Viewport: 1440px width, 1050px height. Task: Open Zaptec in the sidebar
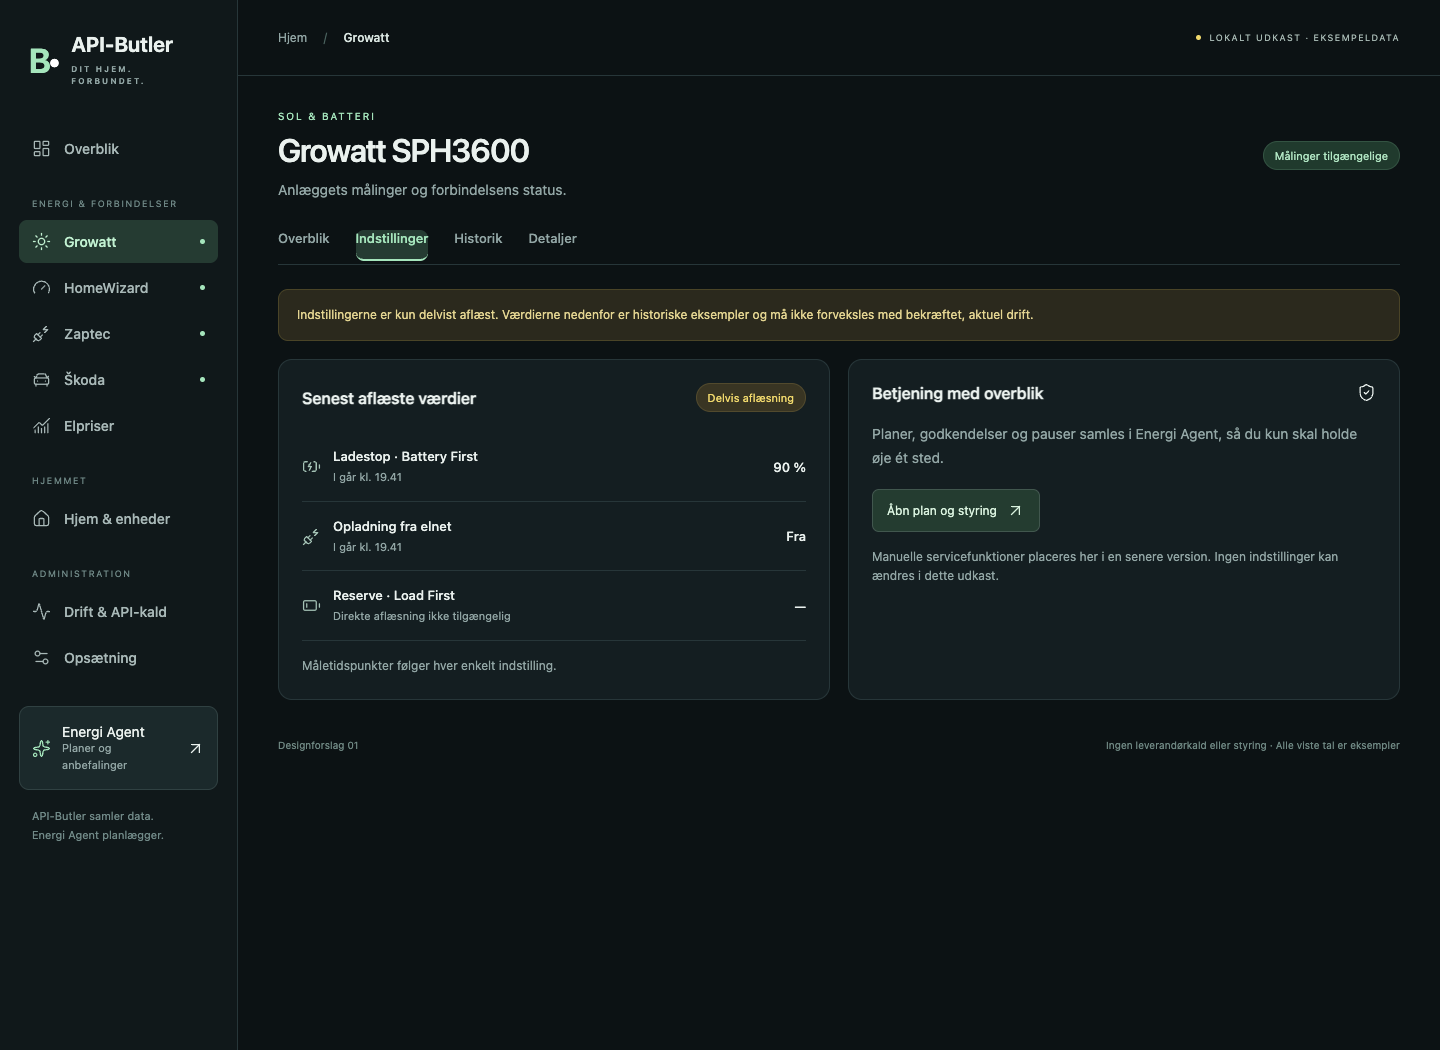point(118,334)
